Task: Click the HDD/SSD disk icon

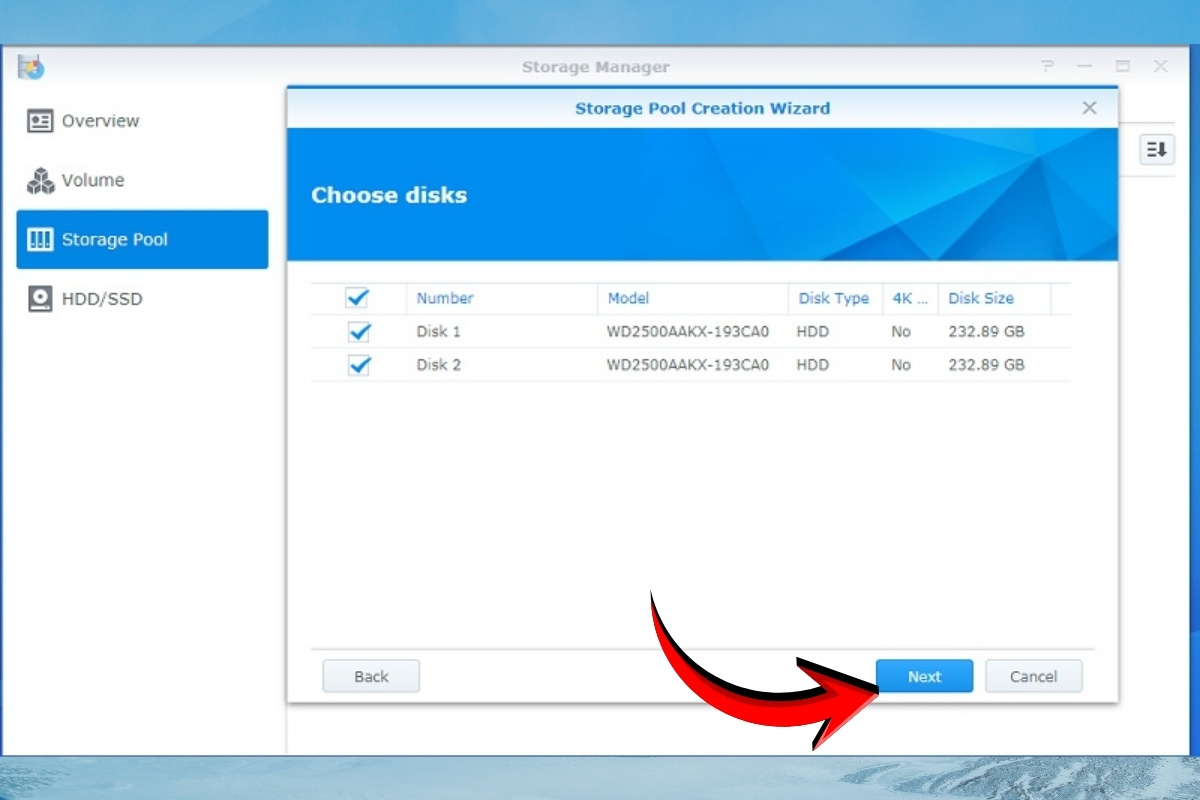Action: click(40, 298)
